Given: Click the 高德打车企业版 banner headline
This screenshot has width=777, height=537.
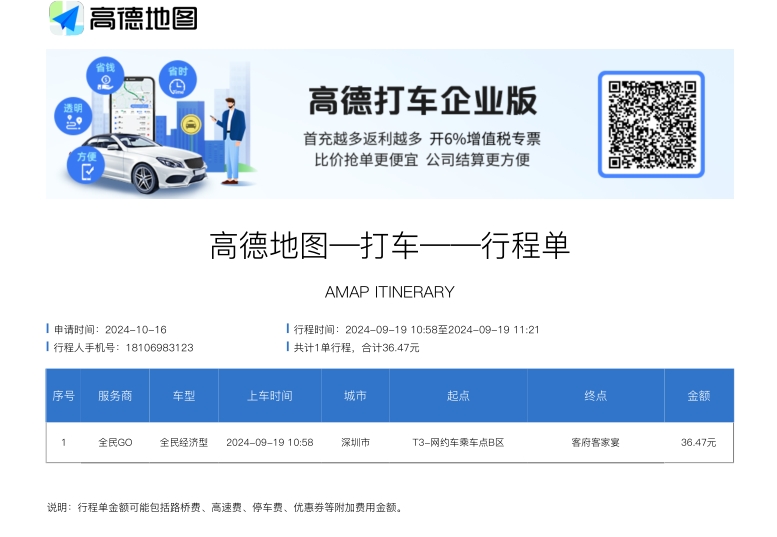Looking at the screenshot, I should tap(422, 101).
